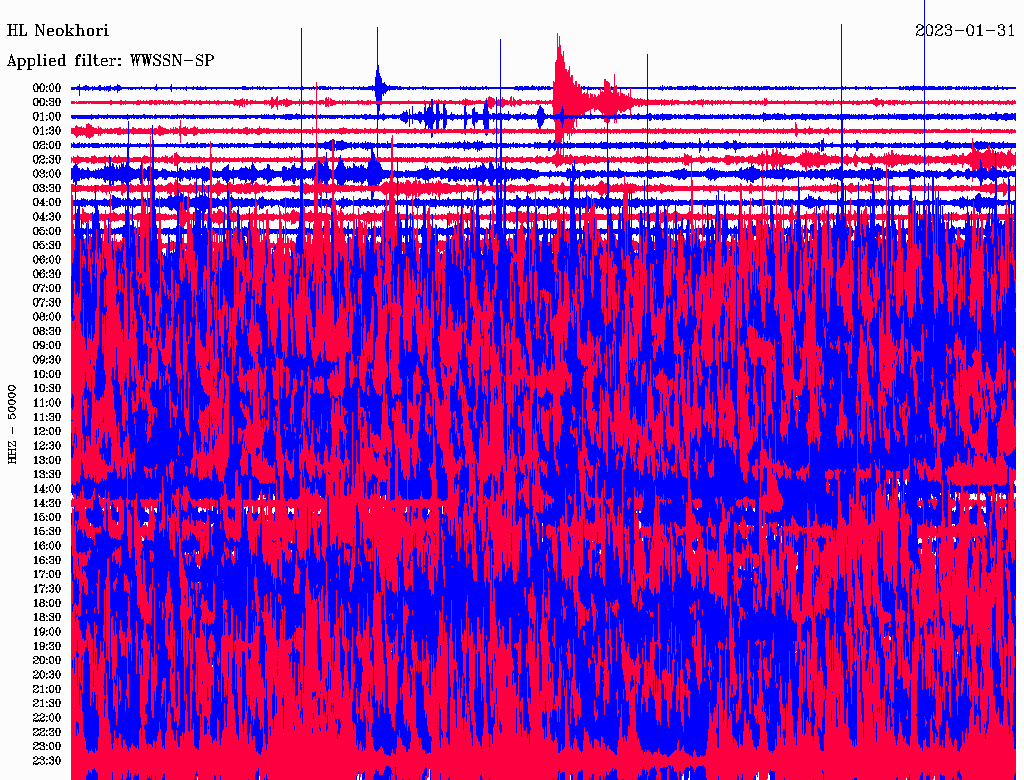Click the '19:30' time label
The width and height of the screenshot is (1024, 780).
click(x=47, y=646)
